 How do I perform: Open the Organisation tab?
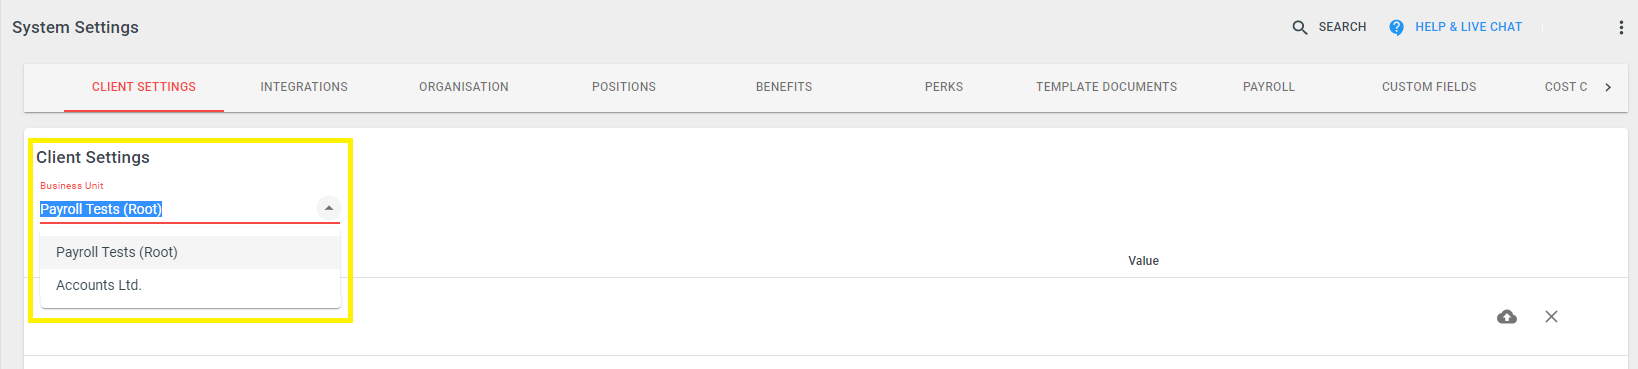click(464, 87)
